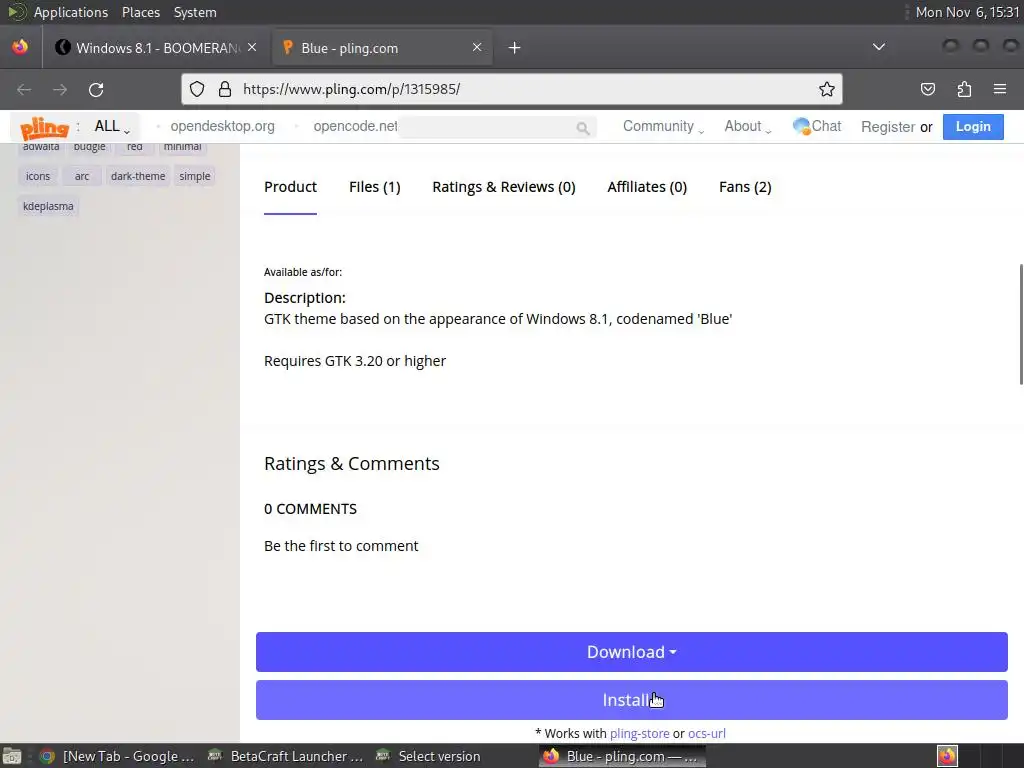This screenshot has width=1024, height=768.
Task: Open the Places menu
Action: 140,12
